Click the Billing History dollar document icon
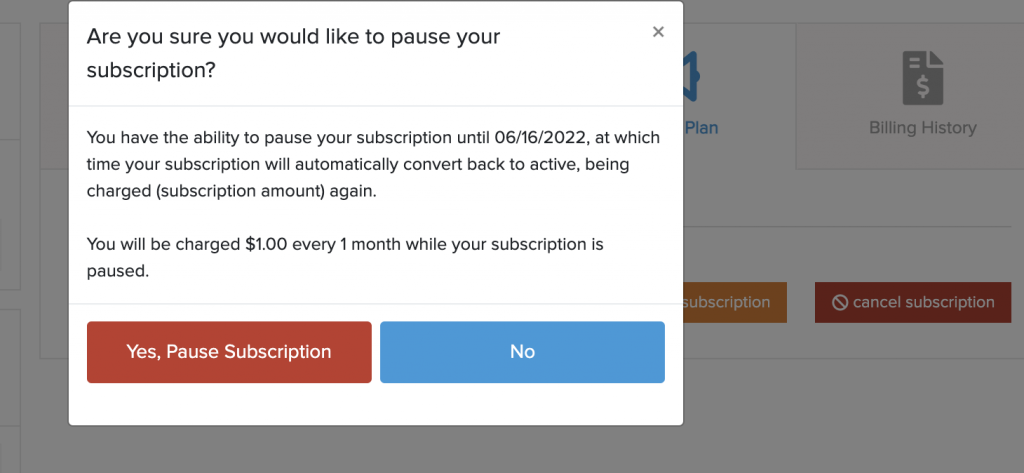Viewport: 1024px width, 473px height. pos(922,79)
